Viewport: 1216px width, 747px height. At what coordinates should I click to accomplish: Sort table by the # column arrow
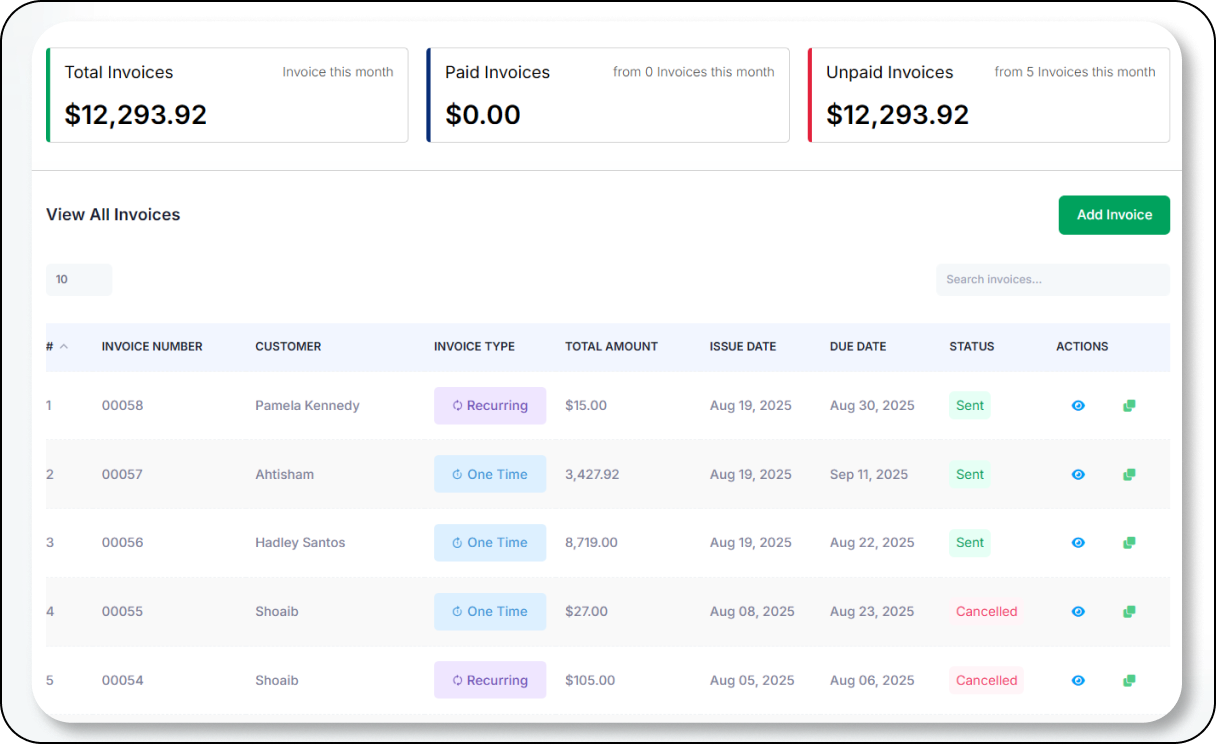tap(64, 347)
